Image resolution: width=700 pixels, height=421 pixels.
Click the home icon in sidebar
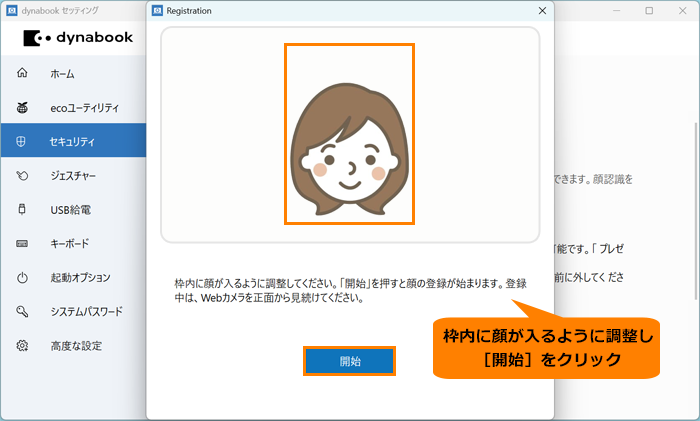tap(22, 73)
